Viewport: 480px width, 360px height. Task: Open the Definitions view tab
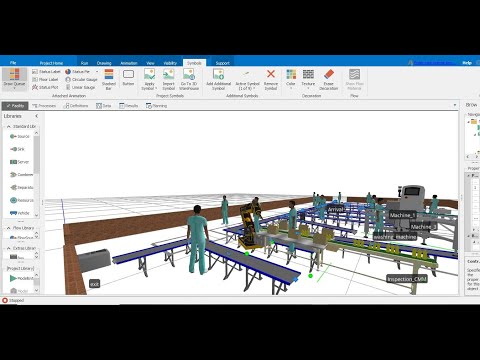point(76,106)
